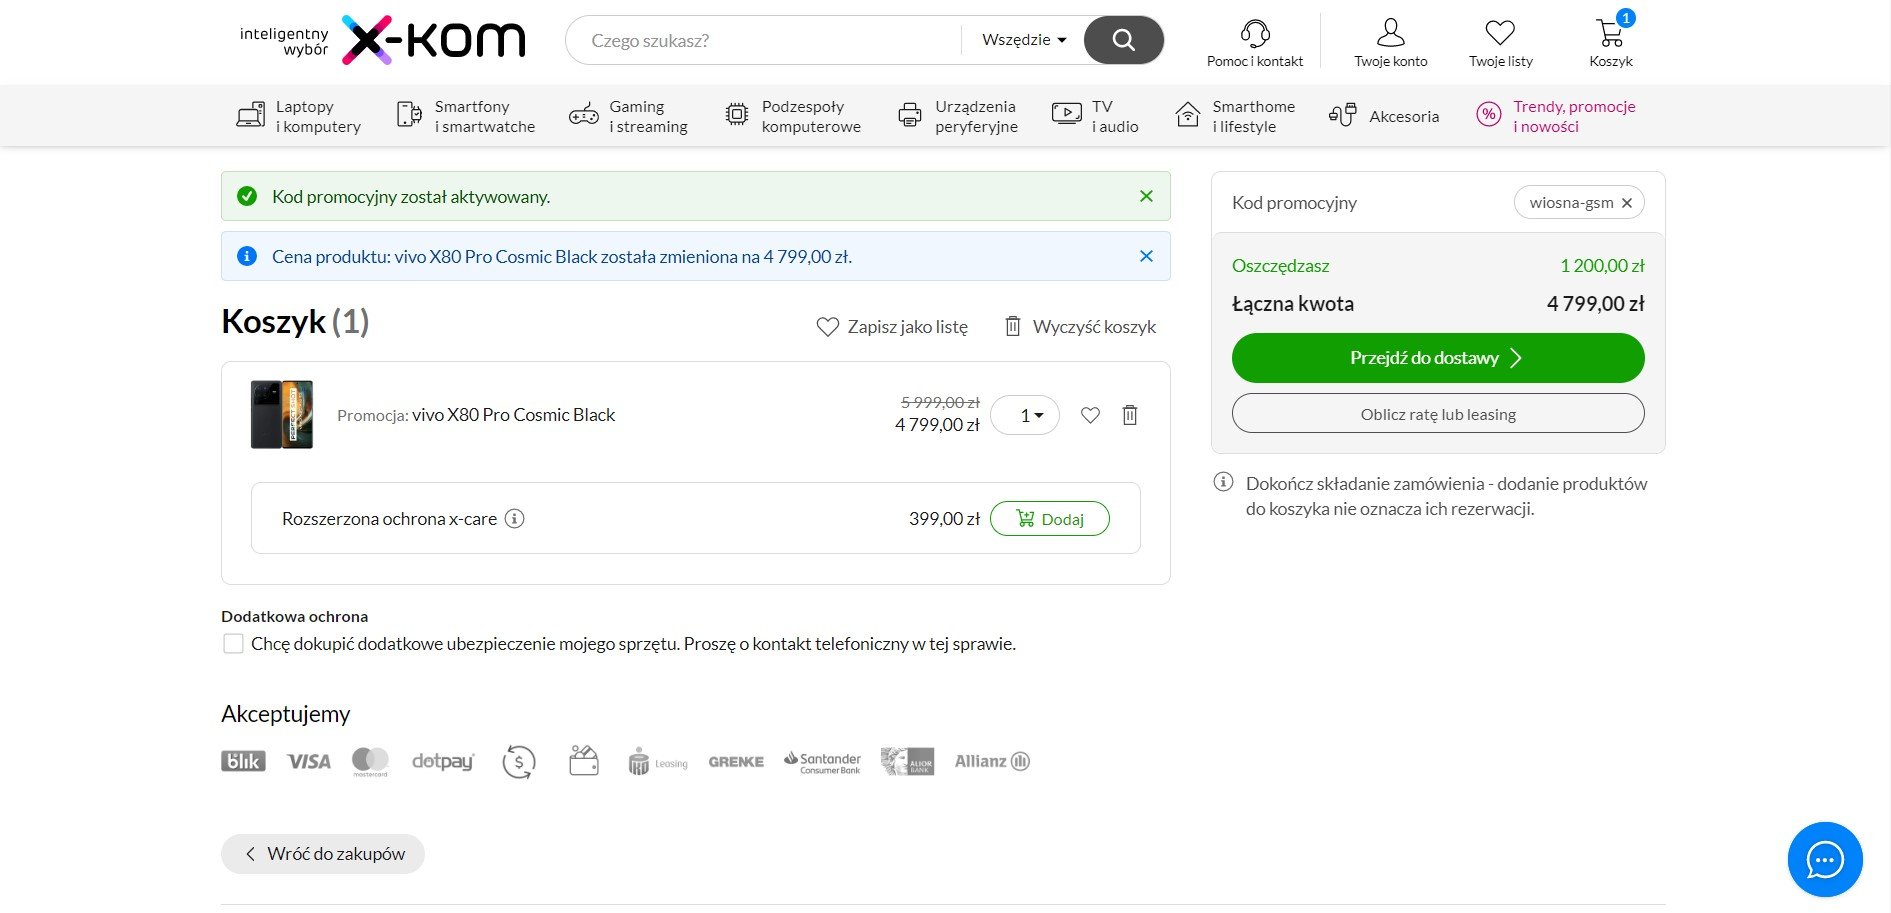This screenshot has height=913, width=1891.
Task: Click the info icon beside order notice
Action: 1223,482
